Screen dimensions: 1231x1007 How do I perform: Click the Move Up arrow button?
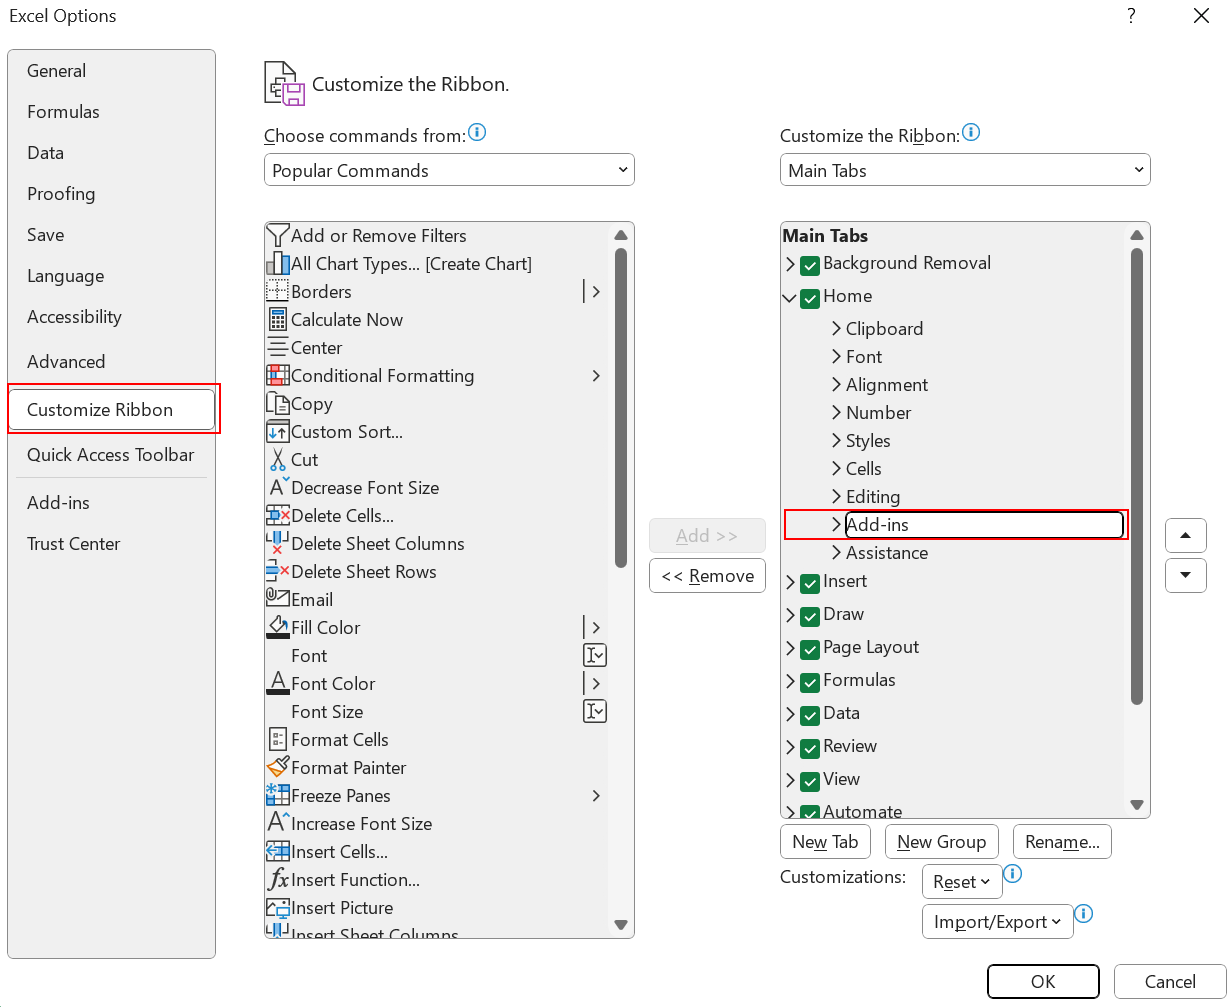(1185, 536)
